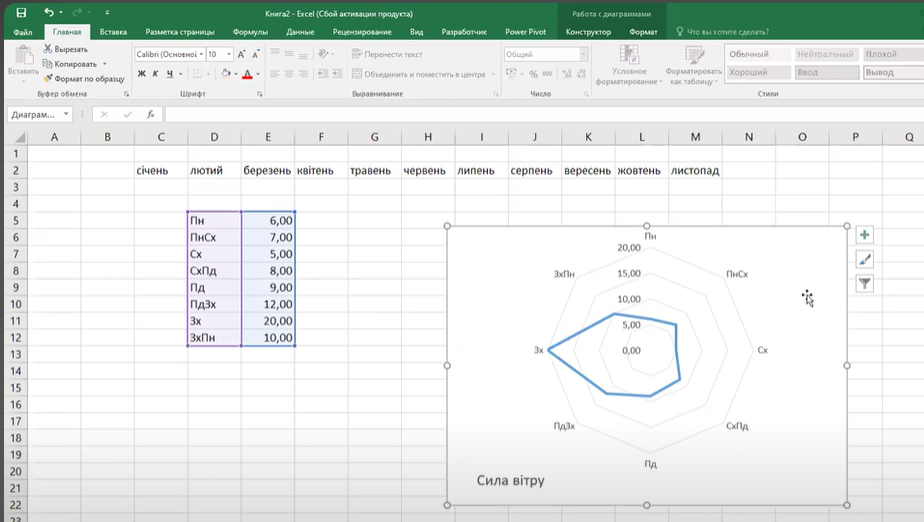The image size is (924, 522).
Task: Click the red font color A button
Action: [248, 74]
